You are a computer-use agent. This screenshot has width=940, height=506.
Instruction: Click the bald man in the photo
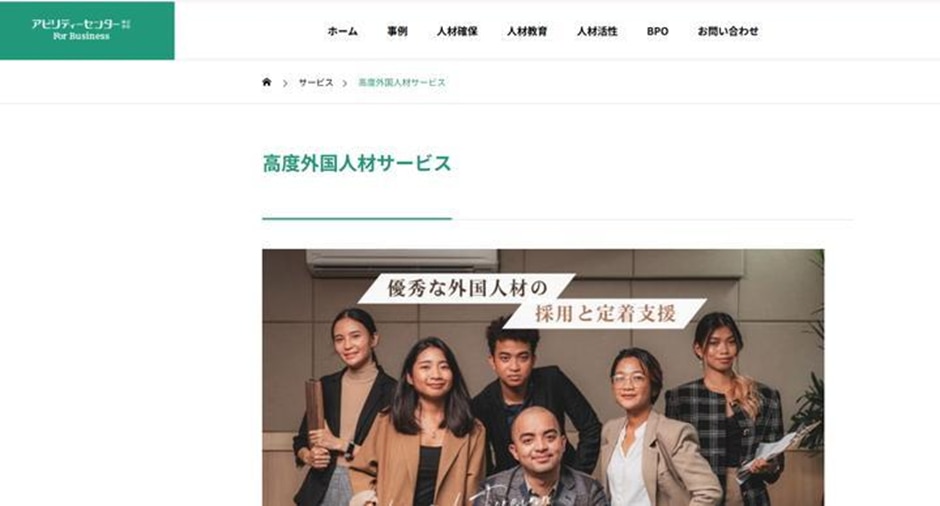point(538,456)
